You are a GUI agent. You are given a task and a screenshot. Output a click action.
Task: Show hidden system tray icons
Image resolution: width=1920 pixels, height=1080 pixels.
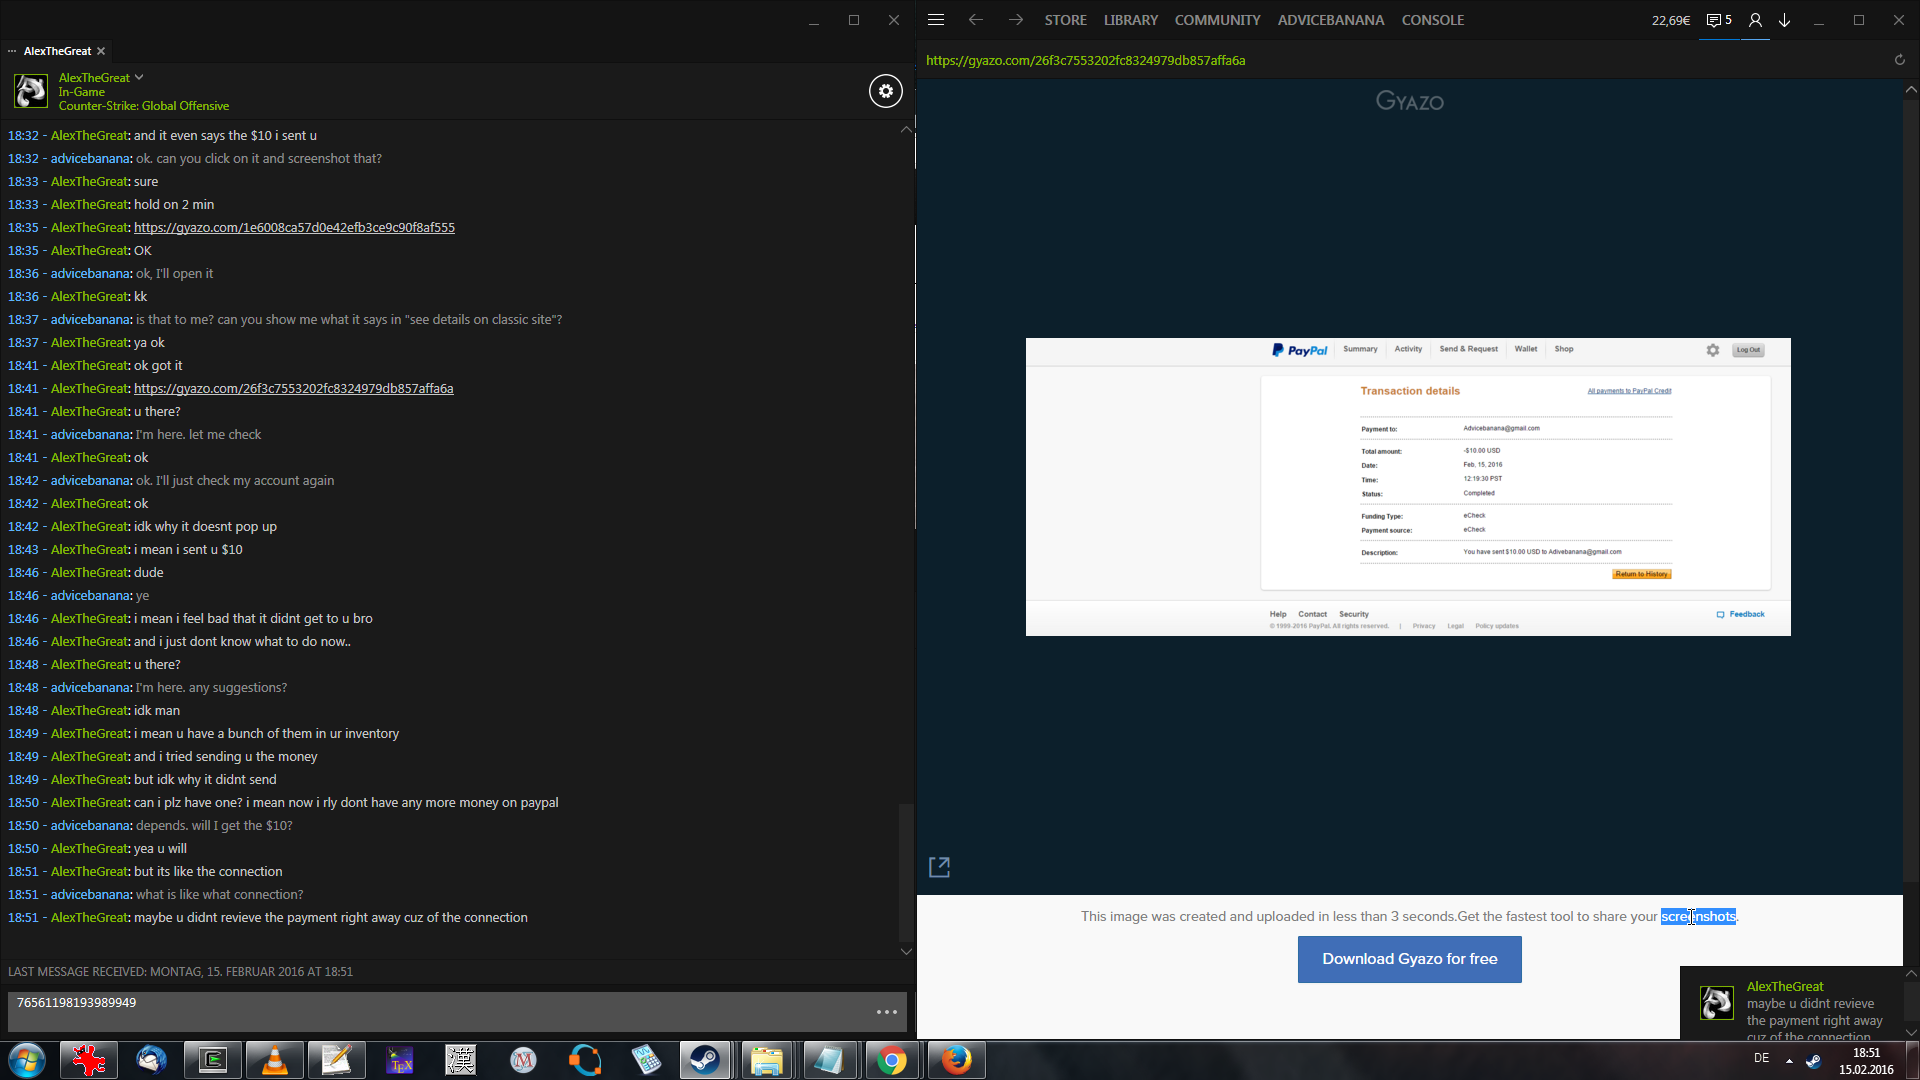pos(1789,1060)
